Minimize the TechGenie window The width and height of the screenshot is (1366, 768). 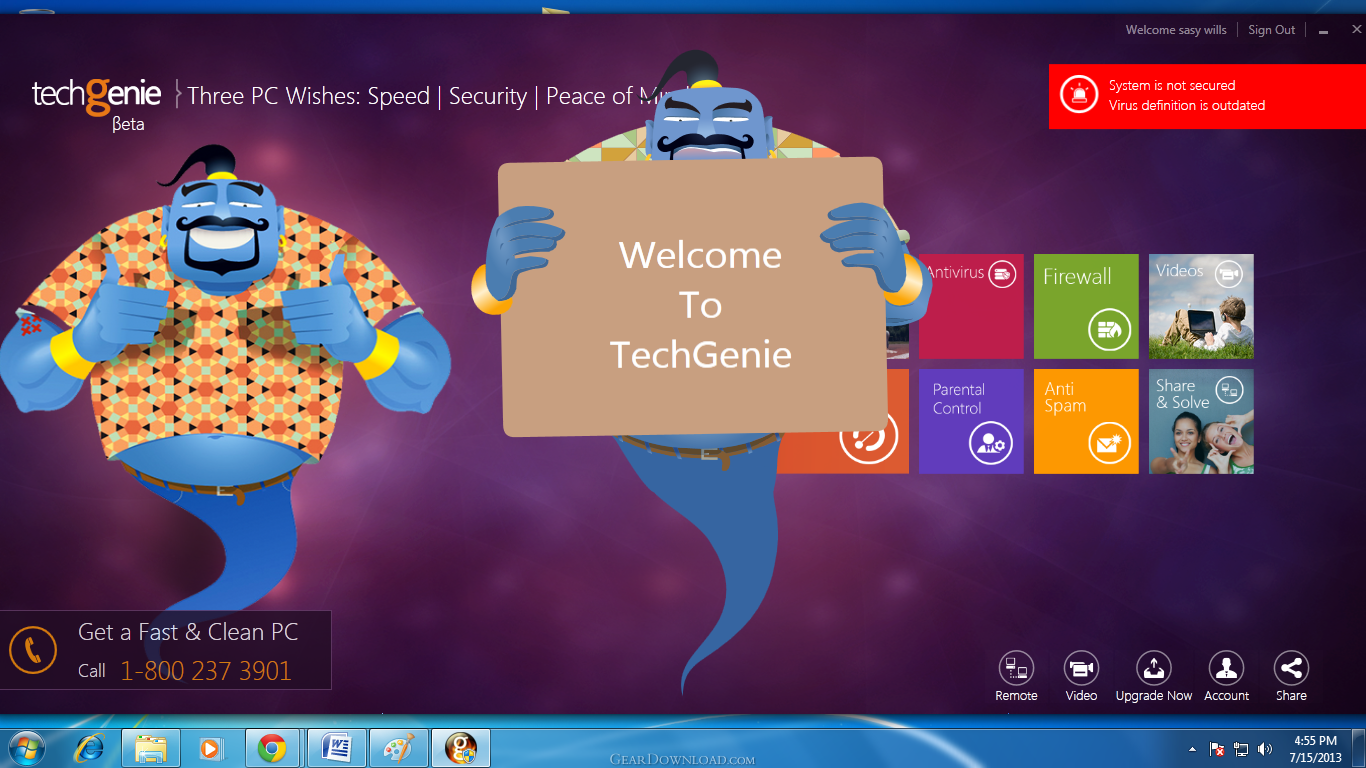tap(1324, 31)
